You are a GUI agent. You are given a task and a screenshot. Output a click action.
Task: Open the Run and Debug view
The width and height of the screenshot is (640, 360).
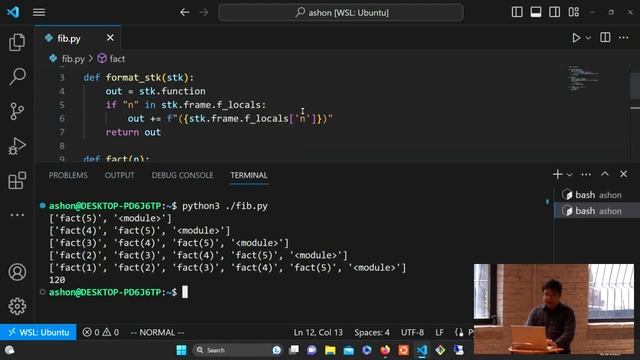(17, 146)
